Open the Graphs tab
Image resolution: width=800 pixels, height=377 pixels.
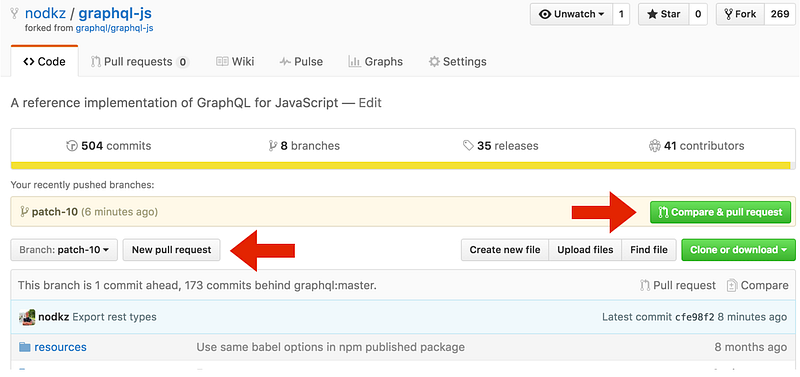pyautogui.click(x=375, y=62)
